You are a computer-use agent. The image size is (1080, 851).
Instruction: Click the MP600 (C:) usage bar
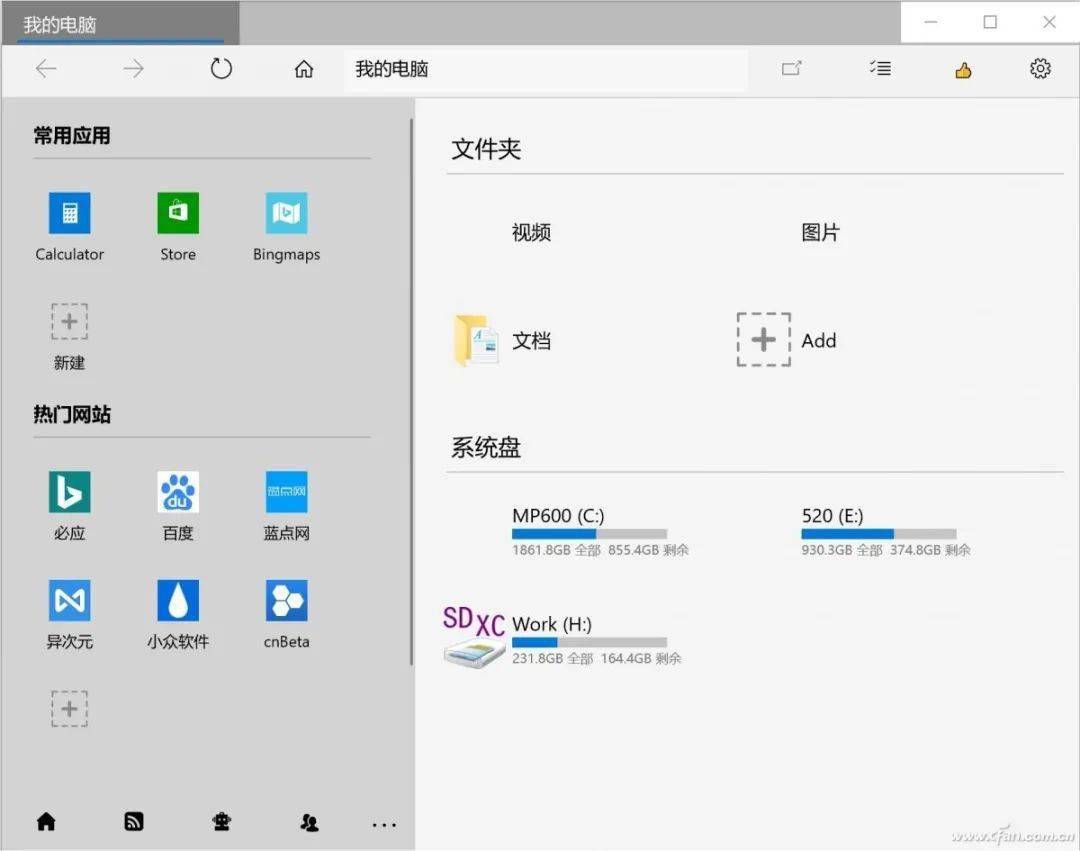click(589, 534)
